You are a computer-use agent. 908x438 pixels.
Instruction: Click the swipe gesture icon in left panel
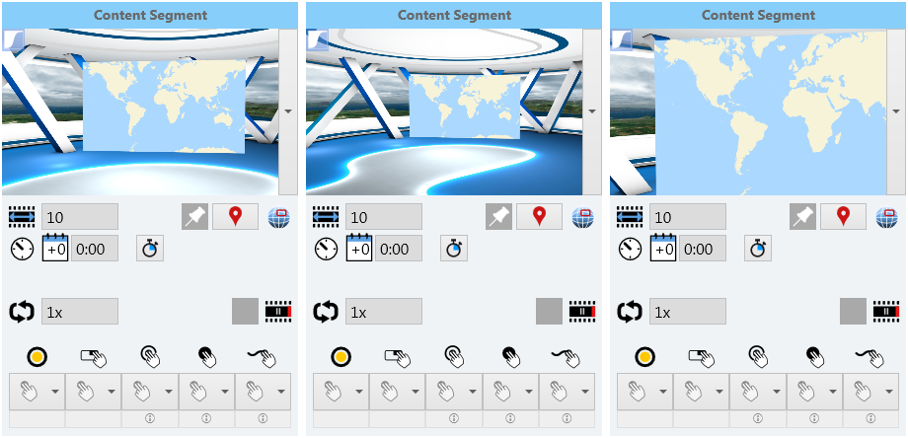coord(93,358)
